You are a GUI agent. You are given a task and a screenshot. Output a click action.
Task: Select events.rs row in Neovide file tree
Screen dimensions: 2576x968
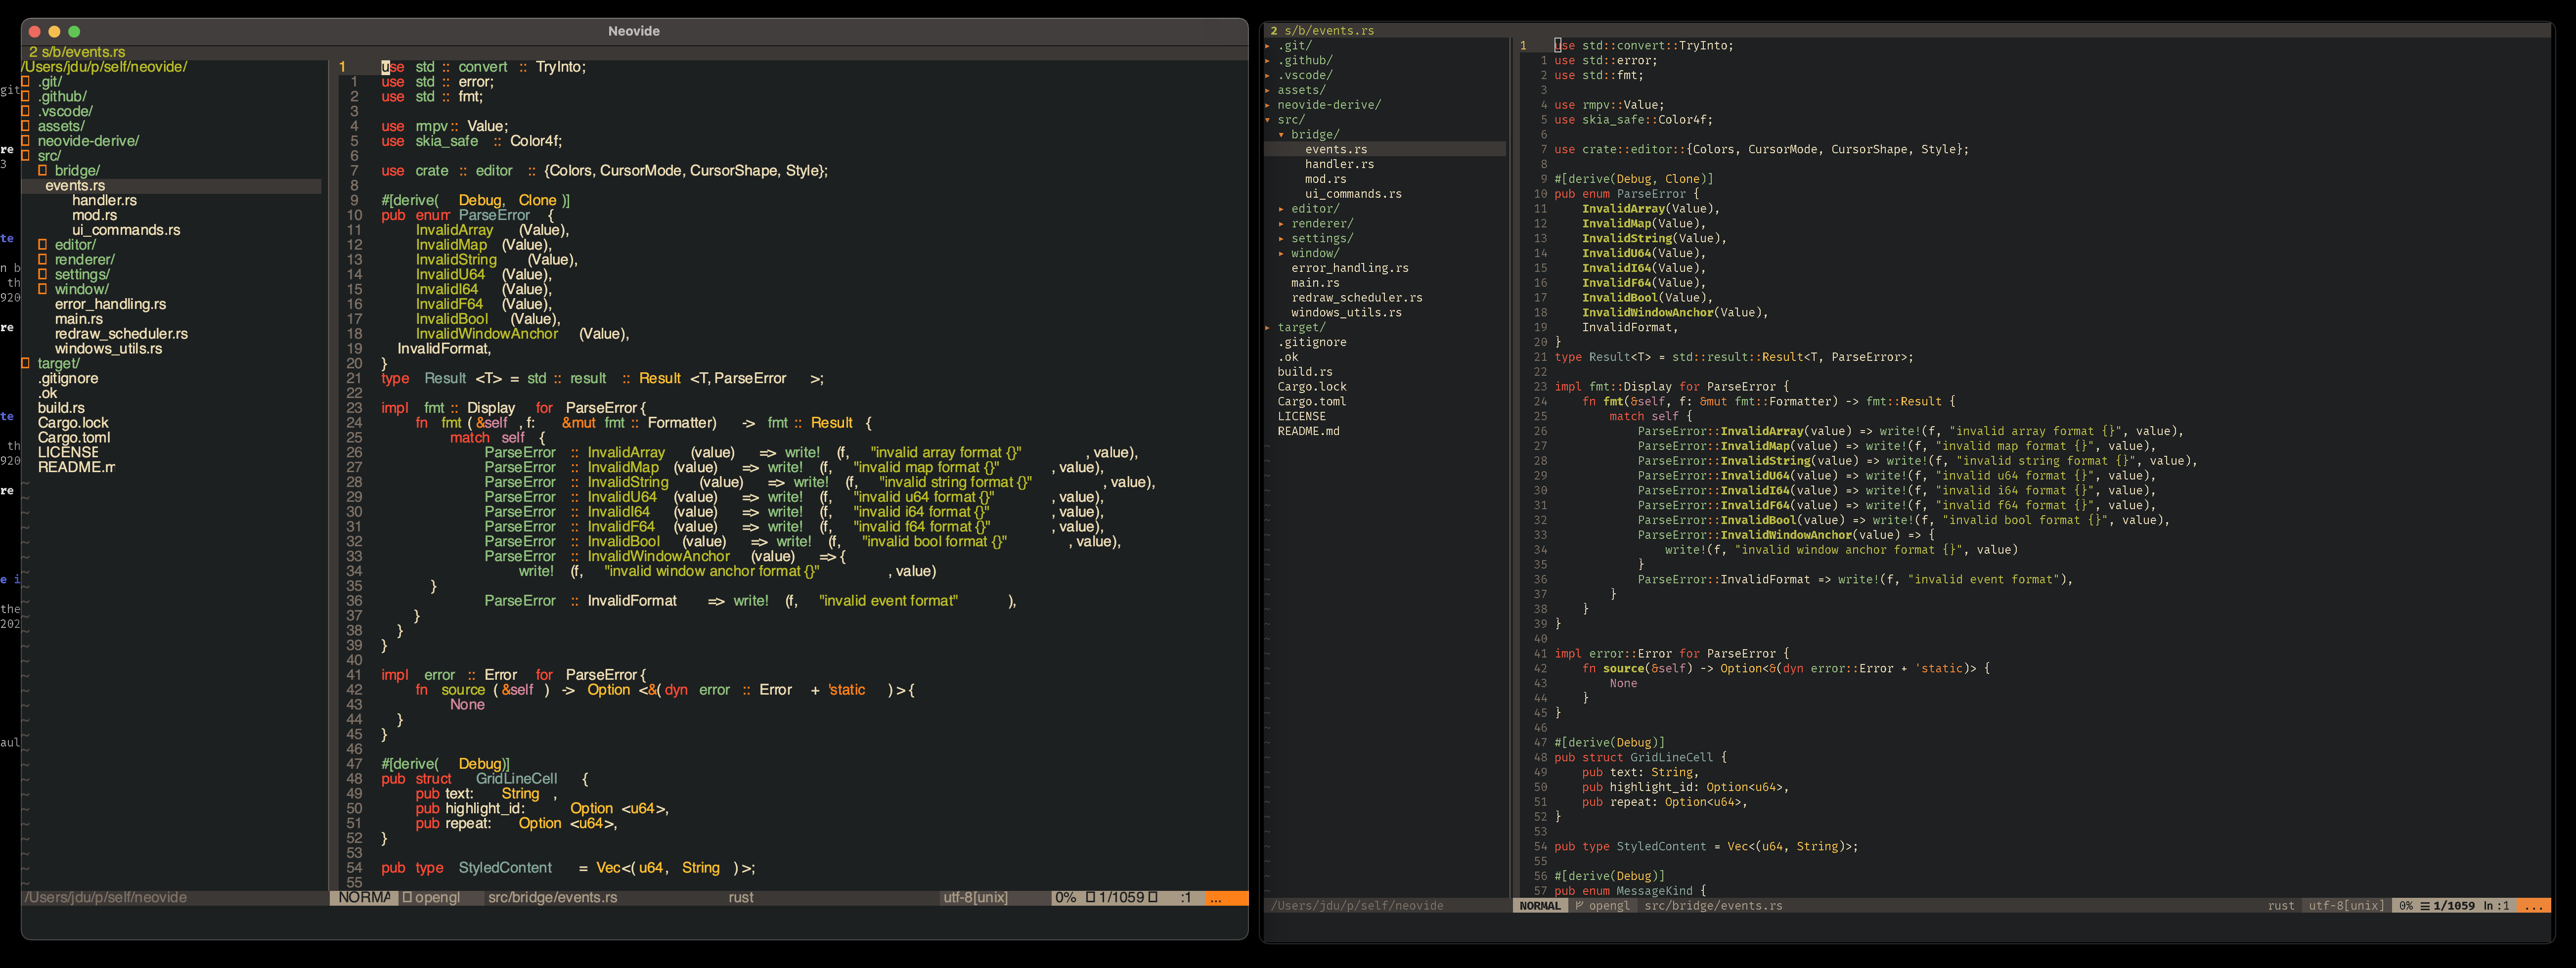coord(171,186)
